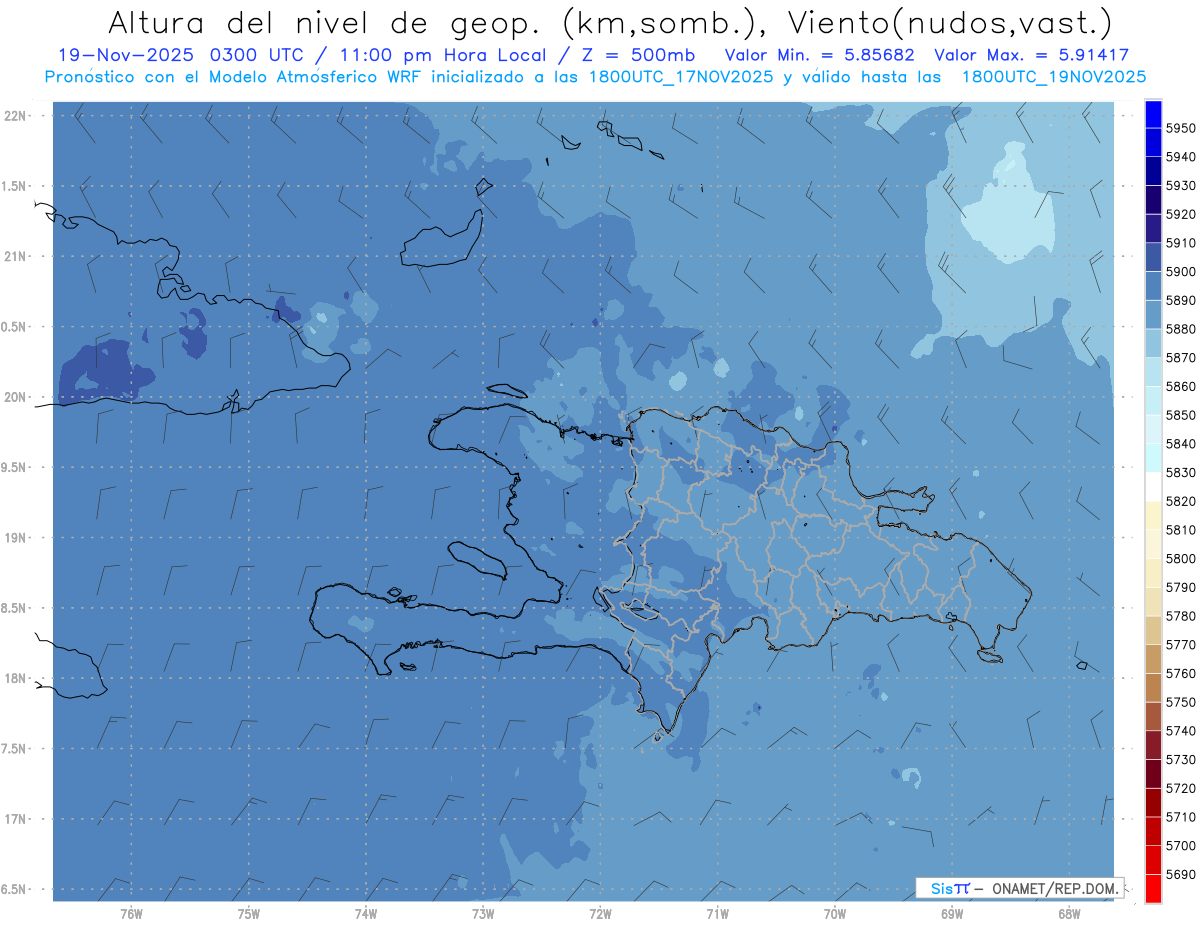1200x927 pixels.
Task: Click the valid-until time '1800UTC_19NOV2025'
Action: 1053,76
